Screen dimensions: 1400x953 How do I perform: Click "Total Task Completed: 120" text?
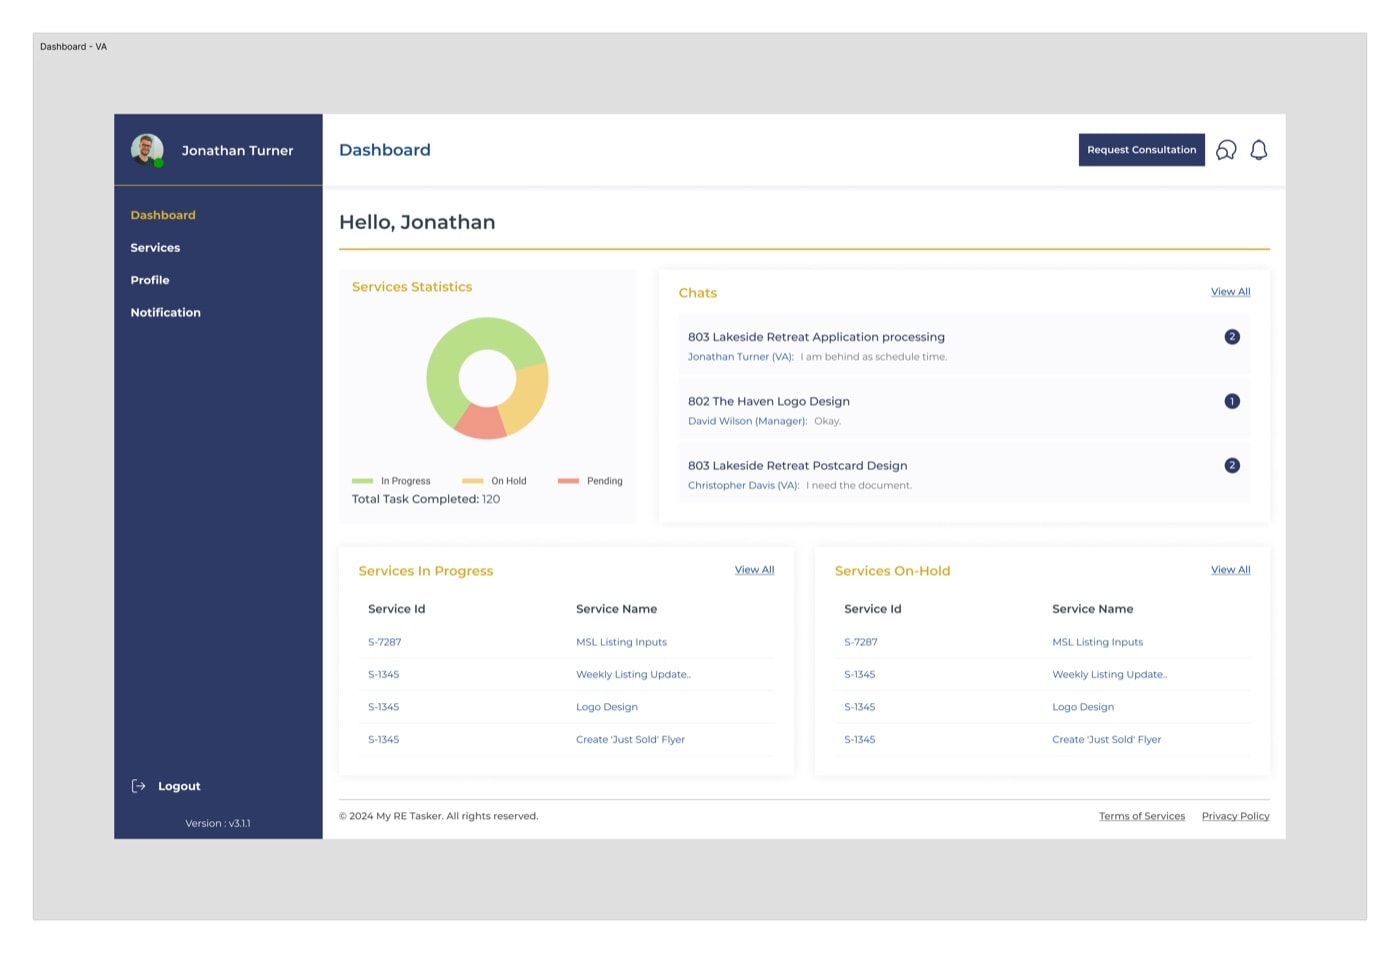[426, 499]
